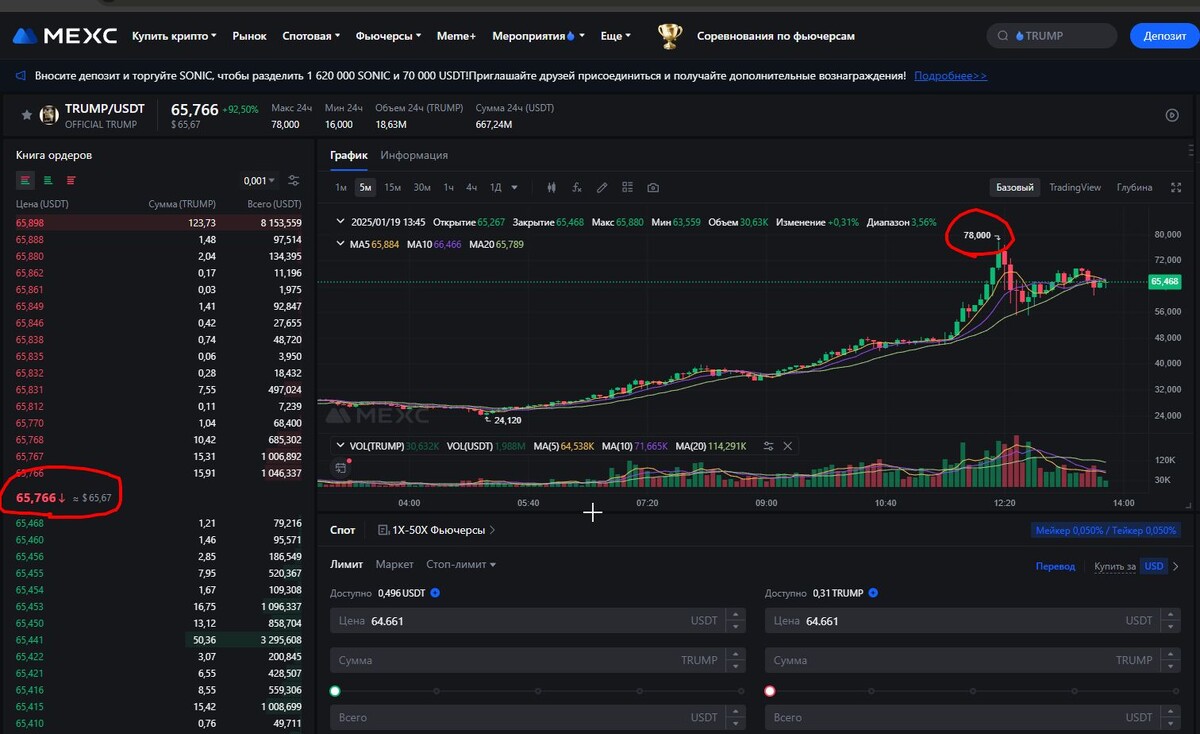Image resolution: width=1200 pixels, height=734 pixels.
Task: Open the Еще dropdown menu
Action: pyautogui.click(x=615, y=36)
